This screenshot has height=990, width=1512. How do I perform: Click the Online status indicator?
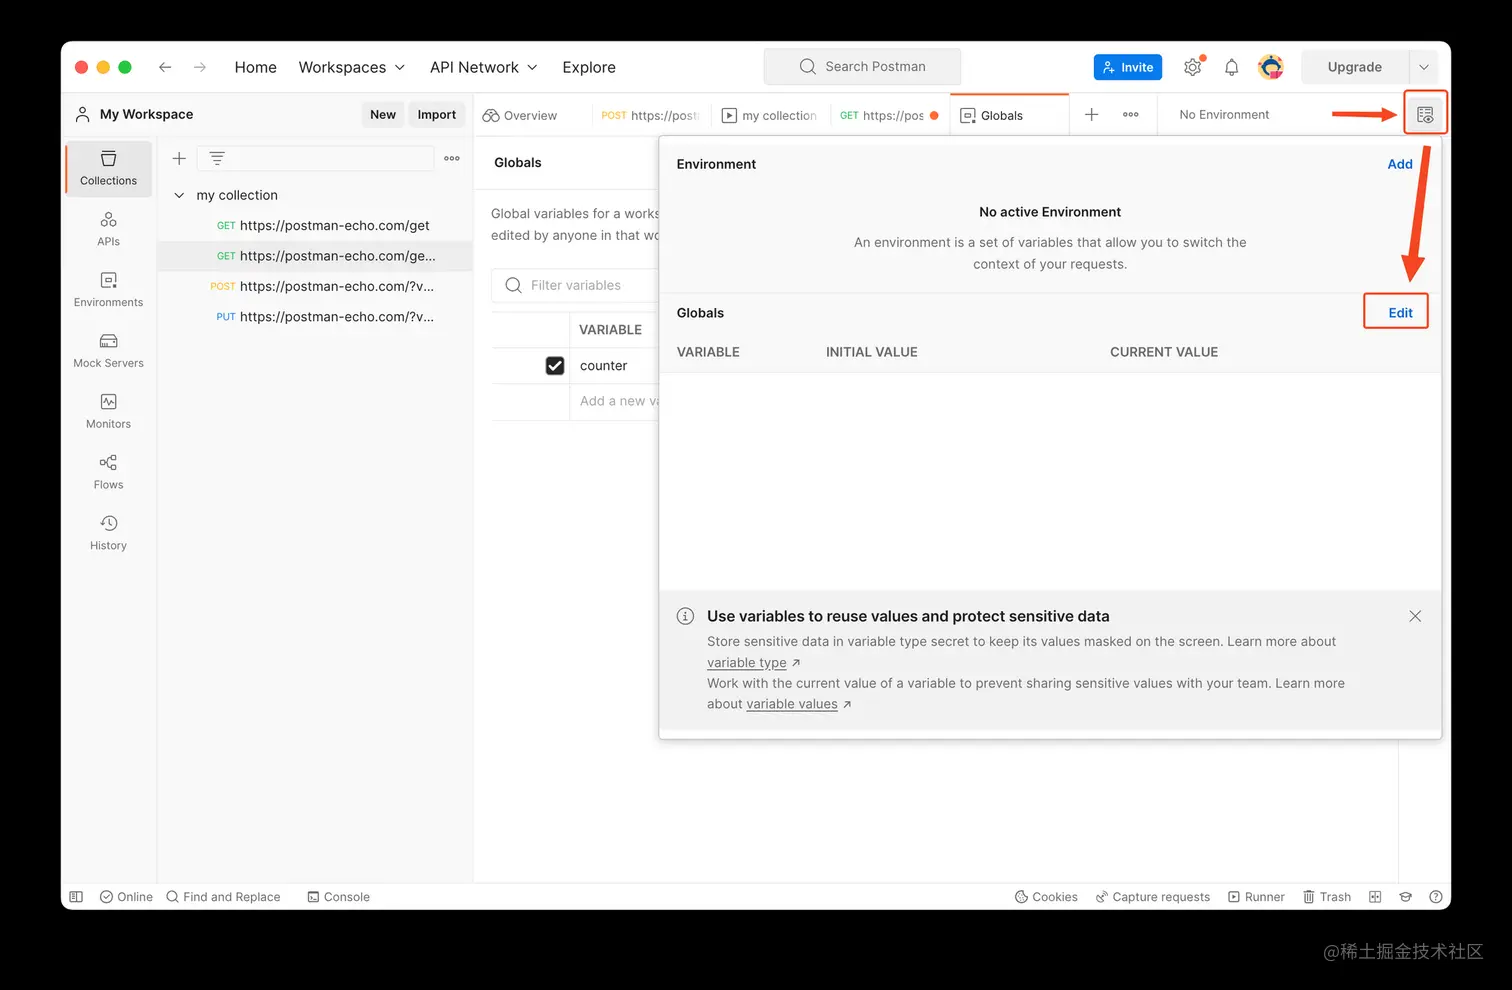tap(126, 897)
